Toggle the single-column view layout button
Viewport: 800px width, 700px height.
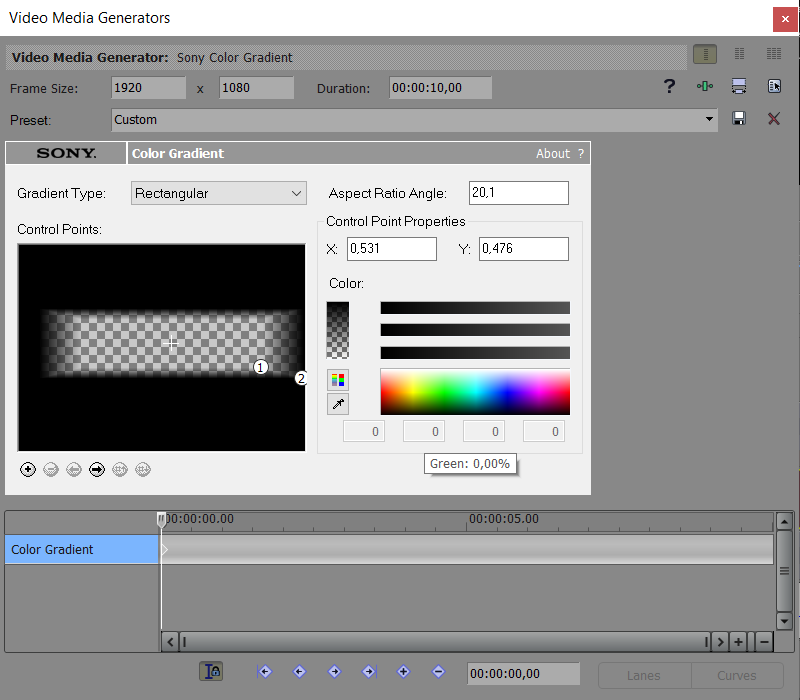click(x=705, y=54)
